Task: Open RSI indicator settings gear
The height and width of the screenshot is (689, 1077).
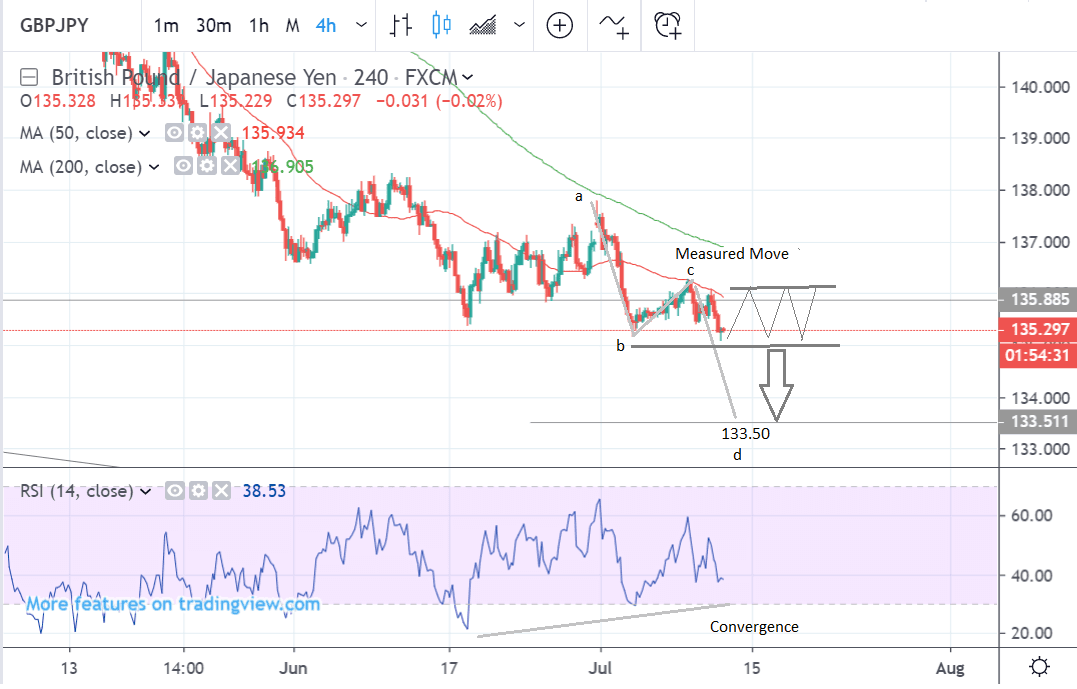Action: point(199,491)
